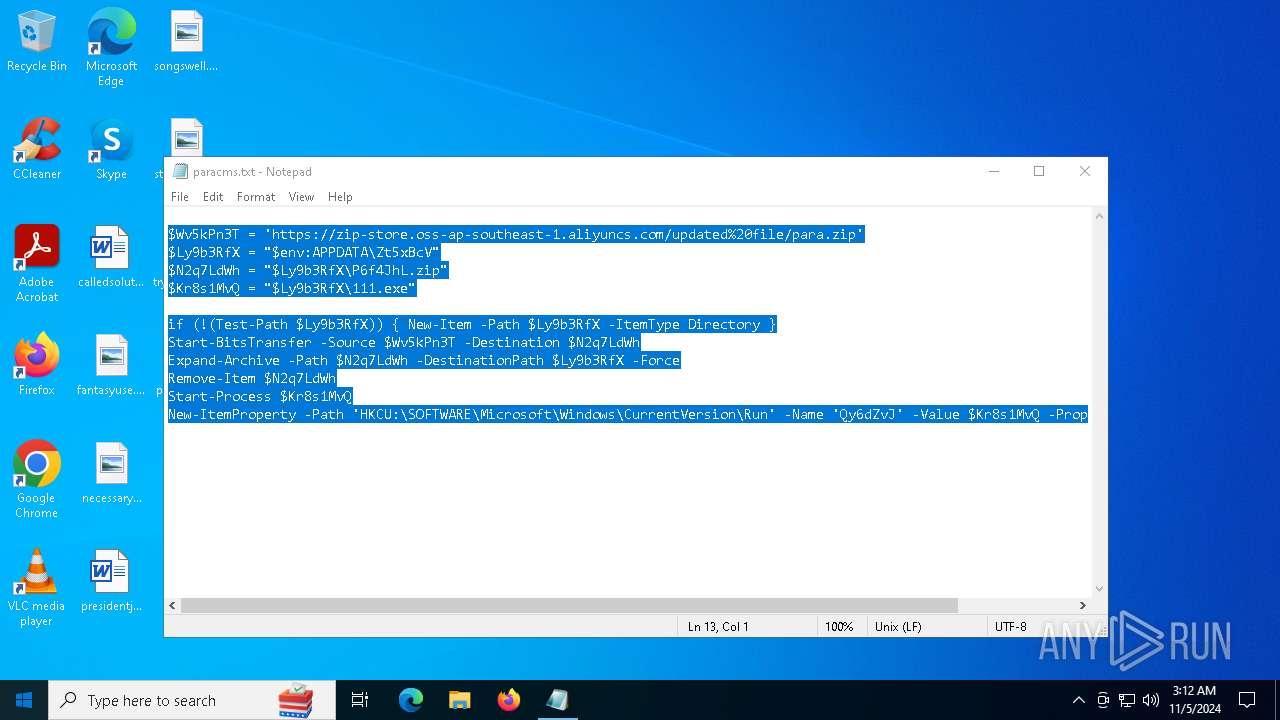This screenshot has height=720, width=1280.
Task: Open Adobe Acrobat desktop shortcut
Action: click(x=37, y=264)
